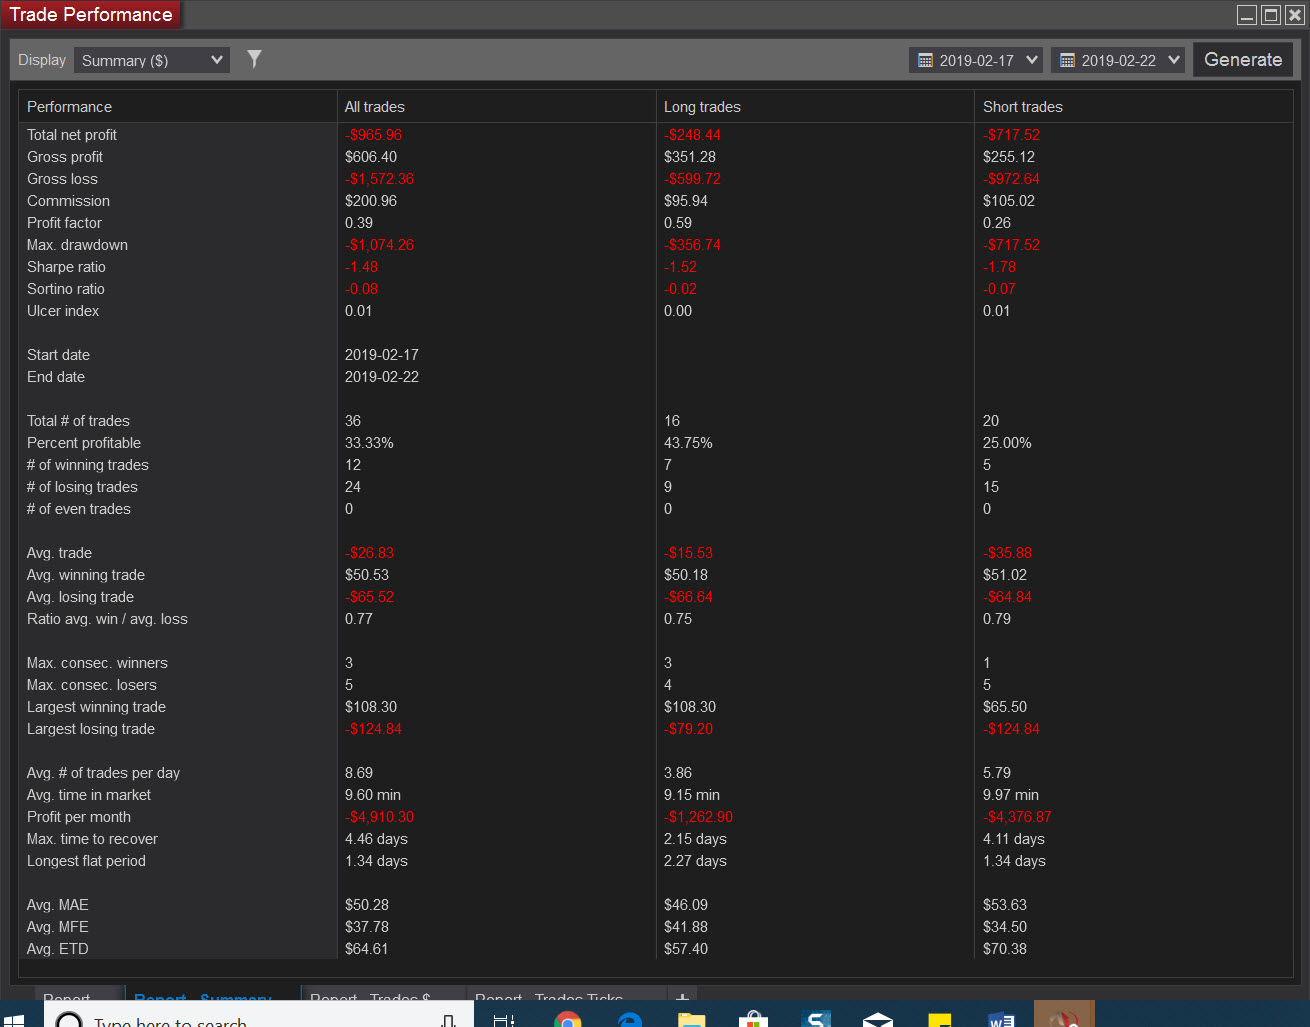This screenshot has width=1310, height=1027.
Task: Add a new tab with plus button
Action: (x=682, y=996)
